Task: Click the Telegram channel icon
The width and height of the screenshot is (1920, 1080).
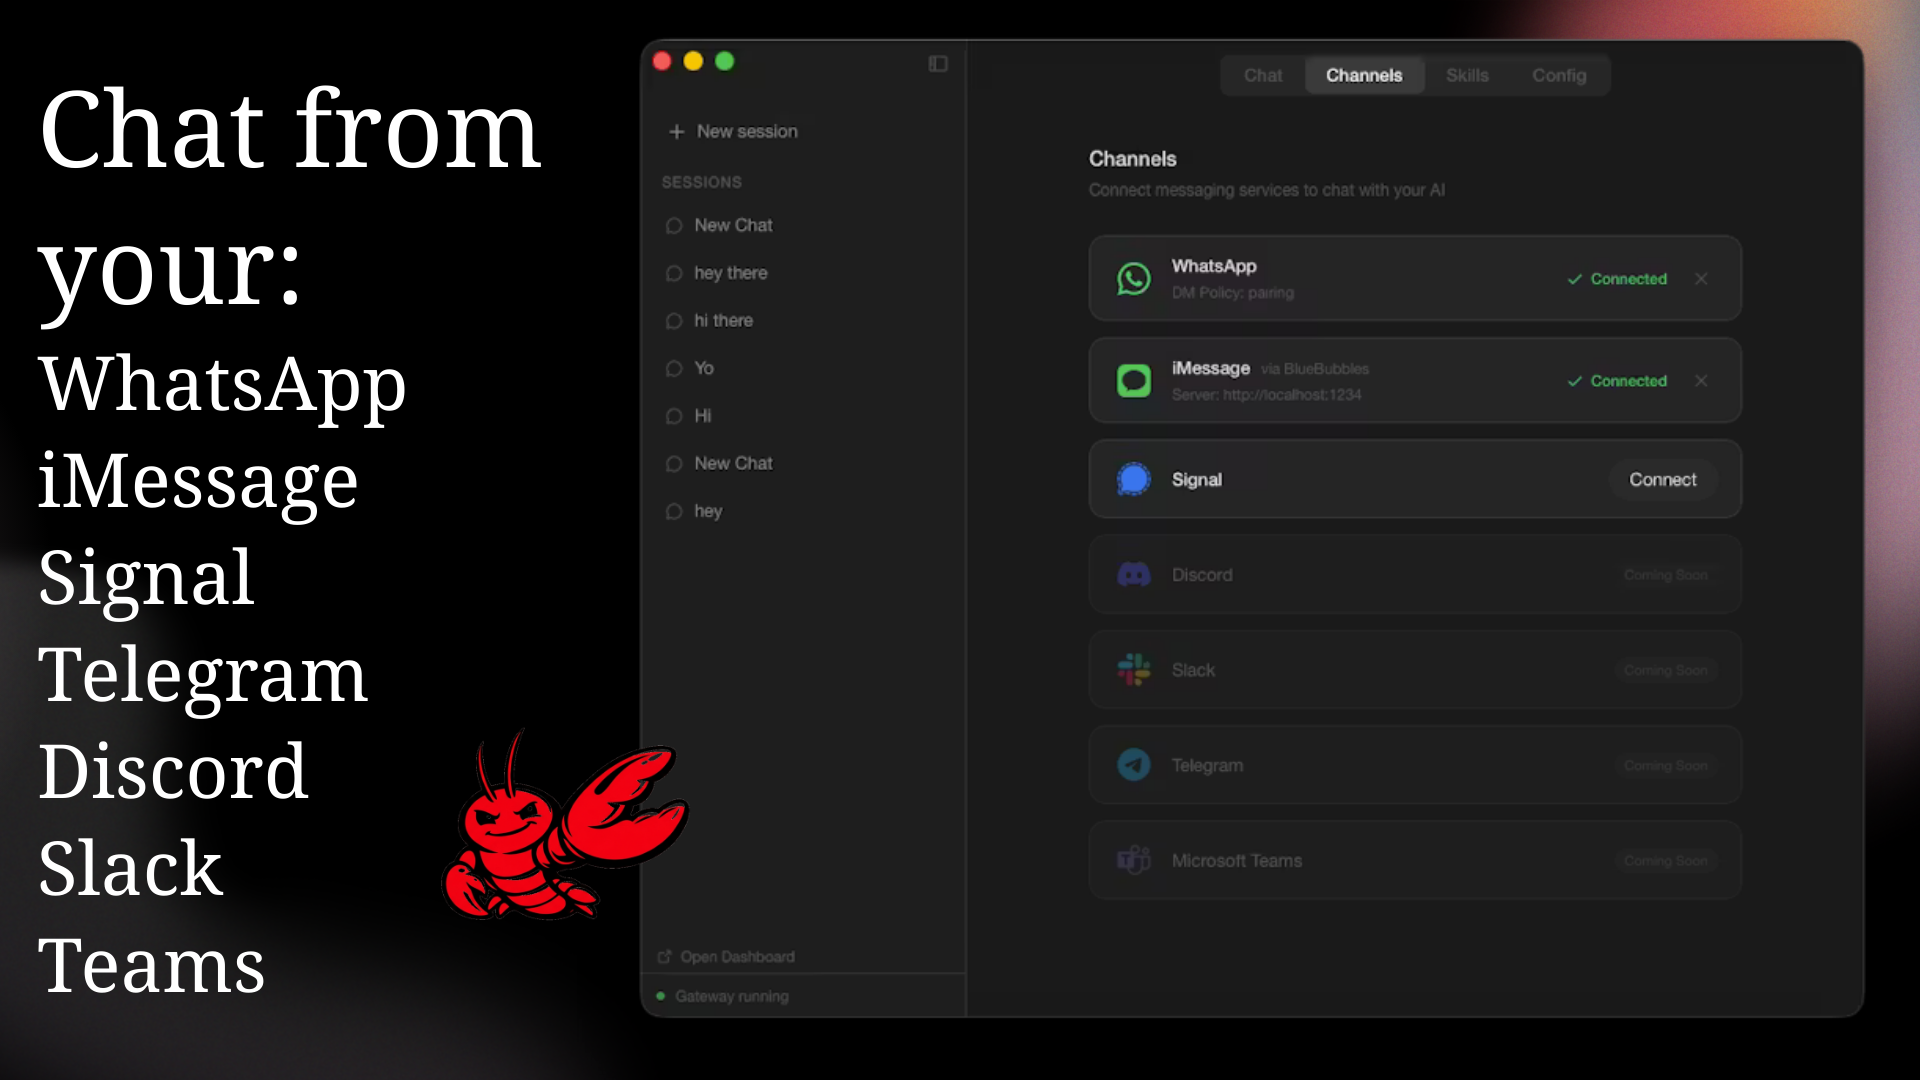Action: 1133,765
